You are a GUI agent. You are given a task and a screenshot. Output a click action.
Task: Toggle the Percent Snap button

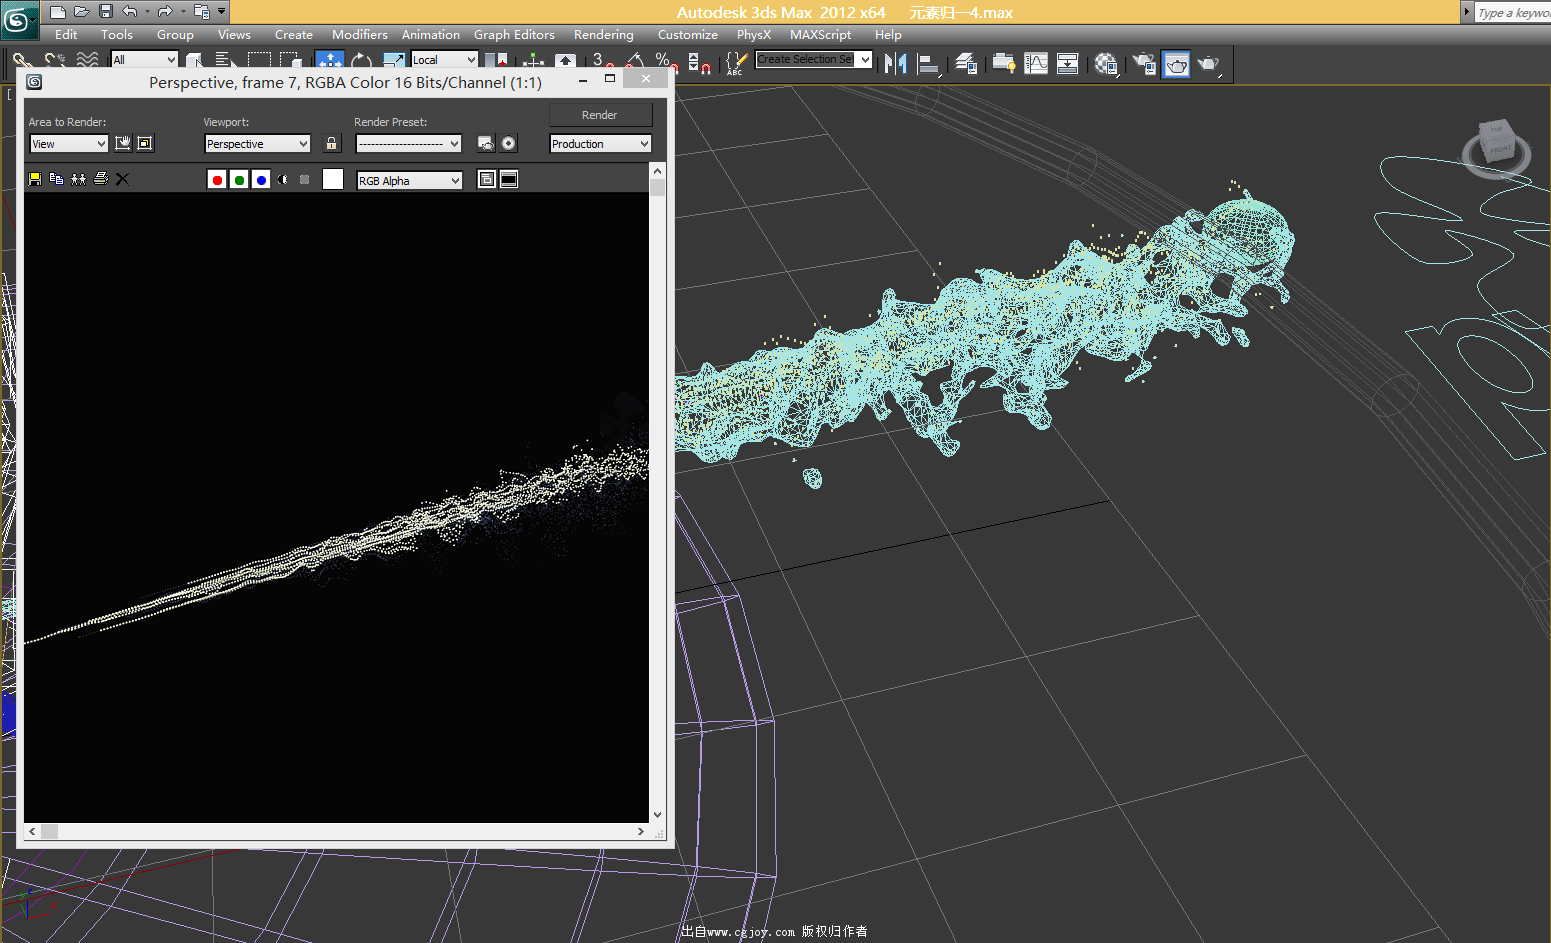[x=665, y=63]
